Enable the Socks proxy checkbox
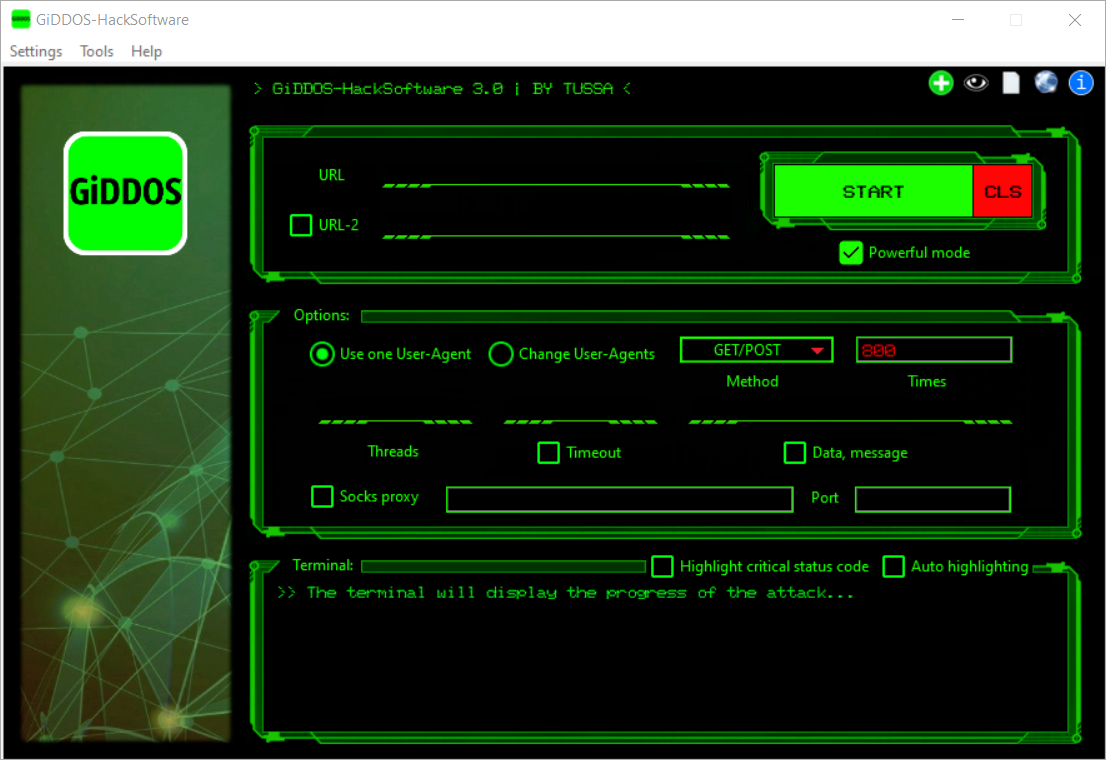 [x=322, y=496]
